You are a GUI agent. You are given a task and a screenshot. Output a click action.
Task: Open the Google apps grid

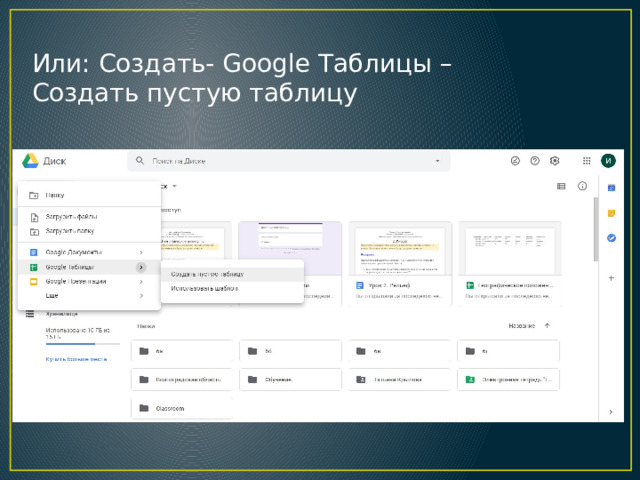587,161
